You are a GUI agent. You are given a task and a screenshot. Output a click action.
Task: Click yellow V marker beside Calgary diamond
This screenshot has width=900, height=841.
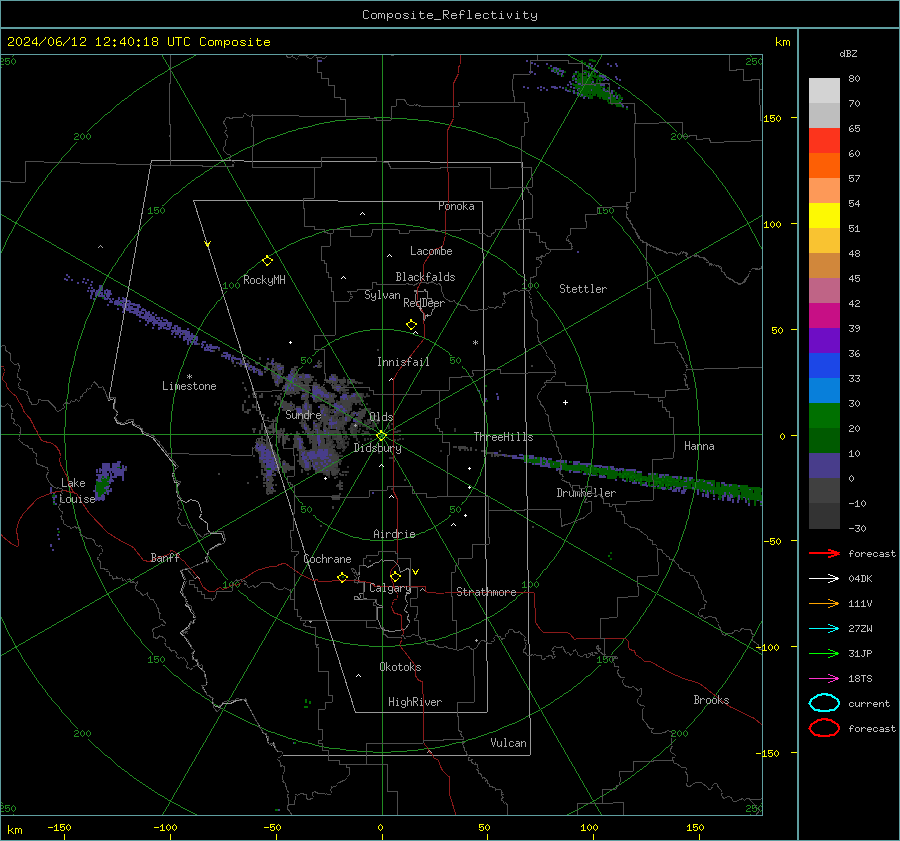click(416, 572)
